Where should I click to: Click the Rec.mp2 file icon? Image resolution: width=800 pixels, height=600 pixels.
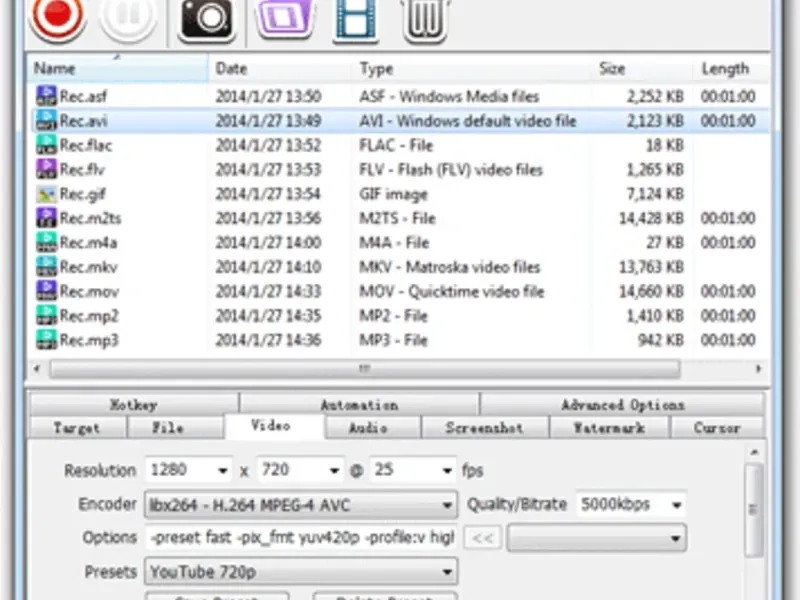coord(46,315)
